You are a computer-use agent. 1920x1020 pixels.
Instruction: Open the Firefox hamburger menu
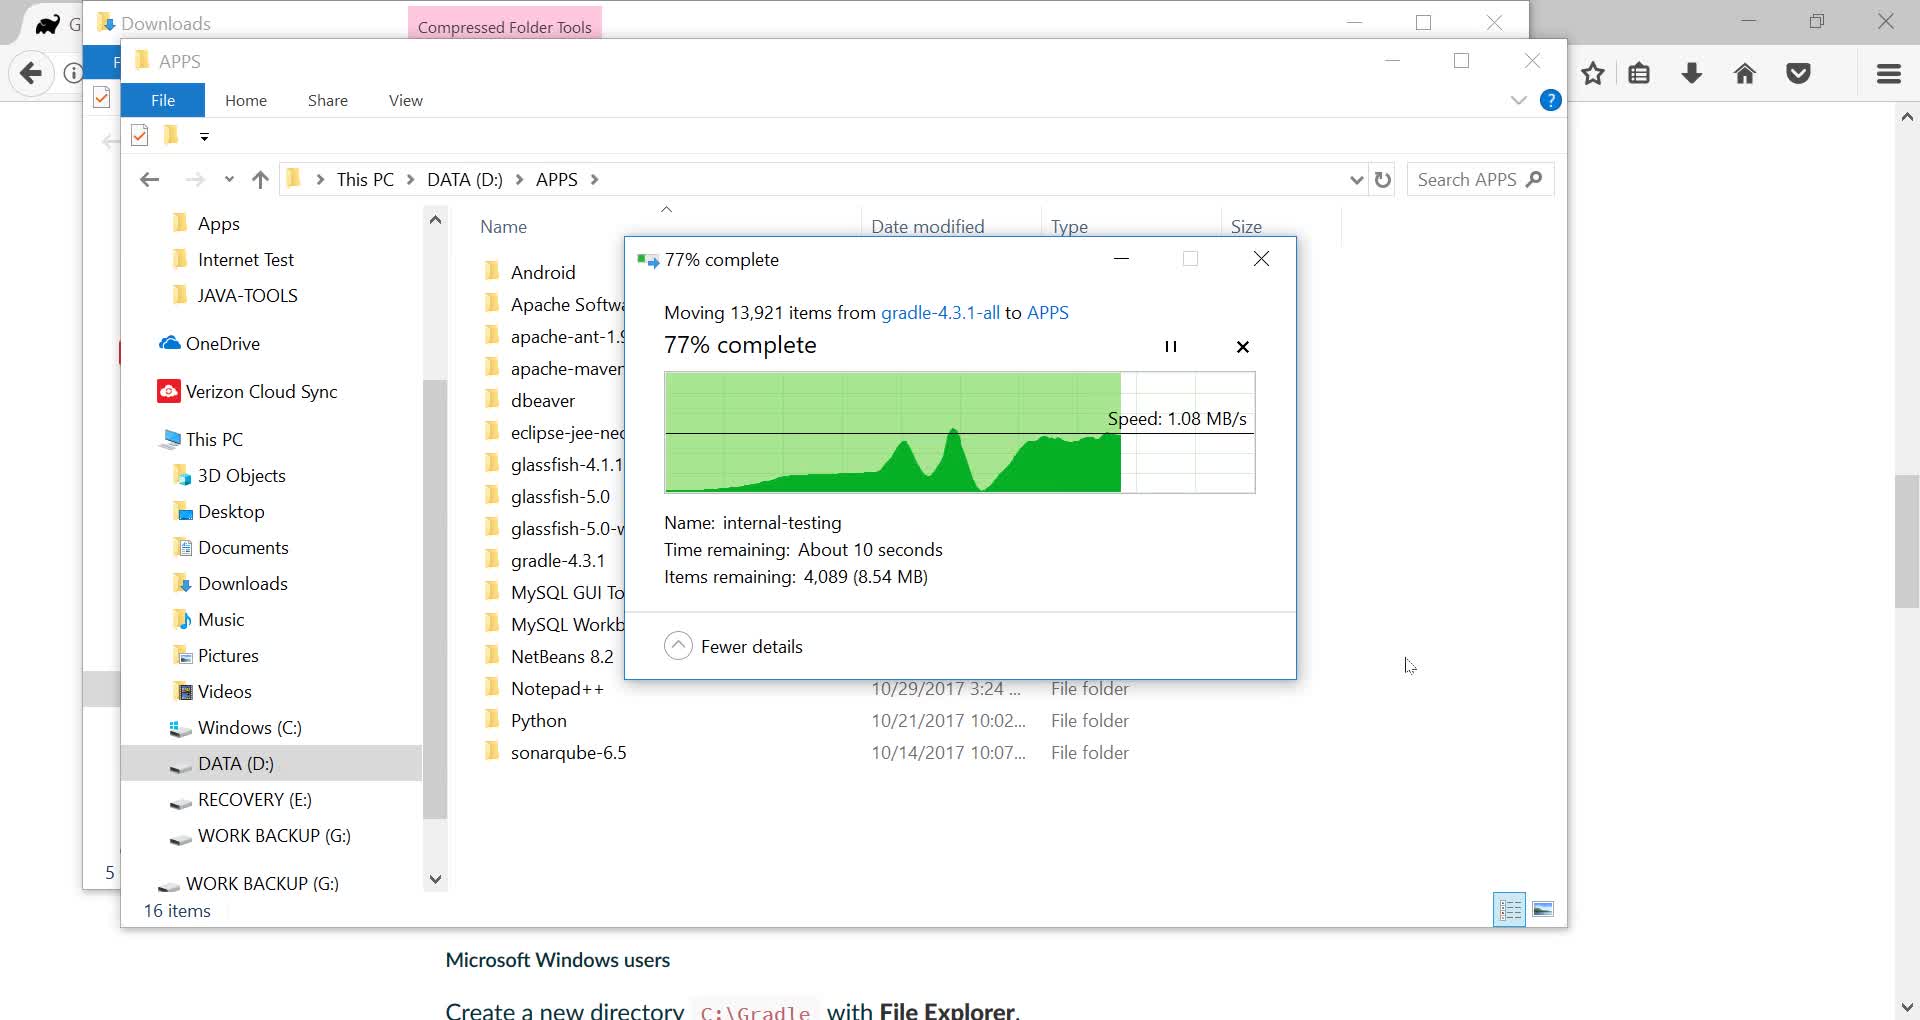tap(1888, 73)
